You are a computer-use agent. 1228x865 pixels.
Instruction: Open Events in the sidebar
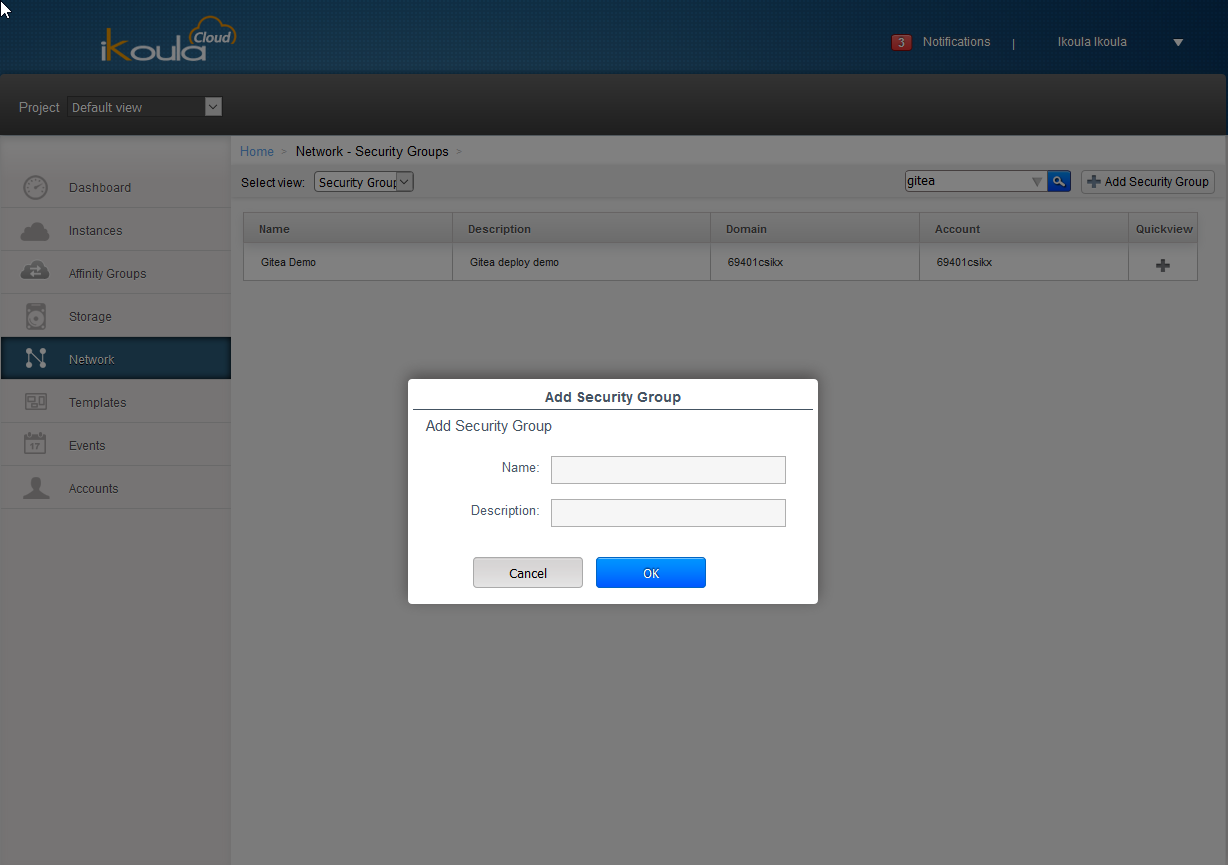(116, 446)
